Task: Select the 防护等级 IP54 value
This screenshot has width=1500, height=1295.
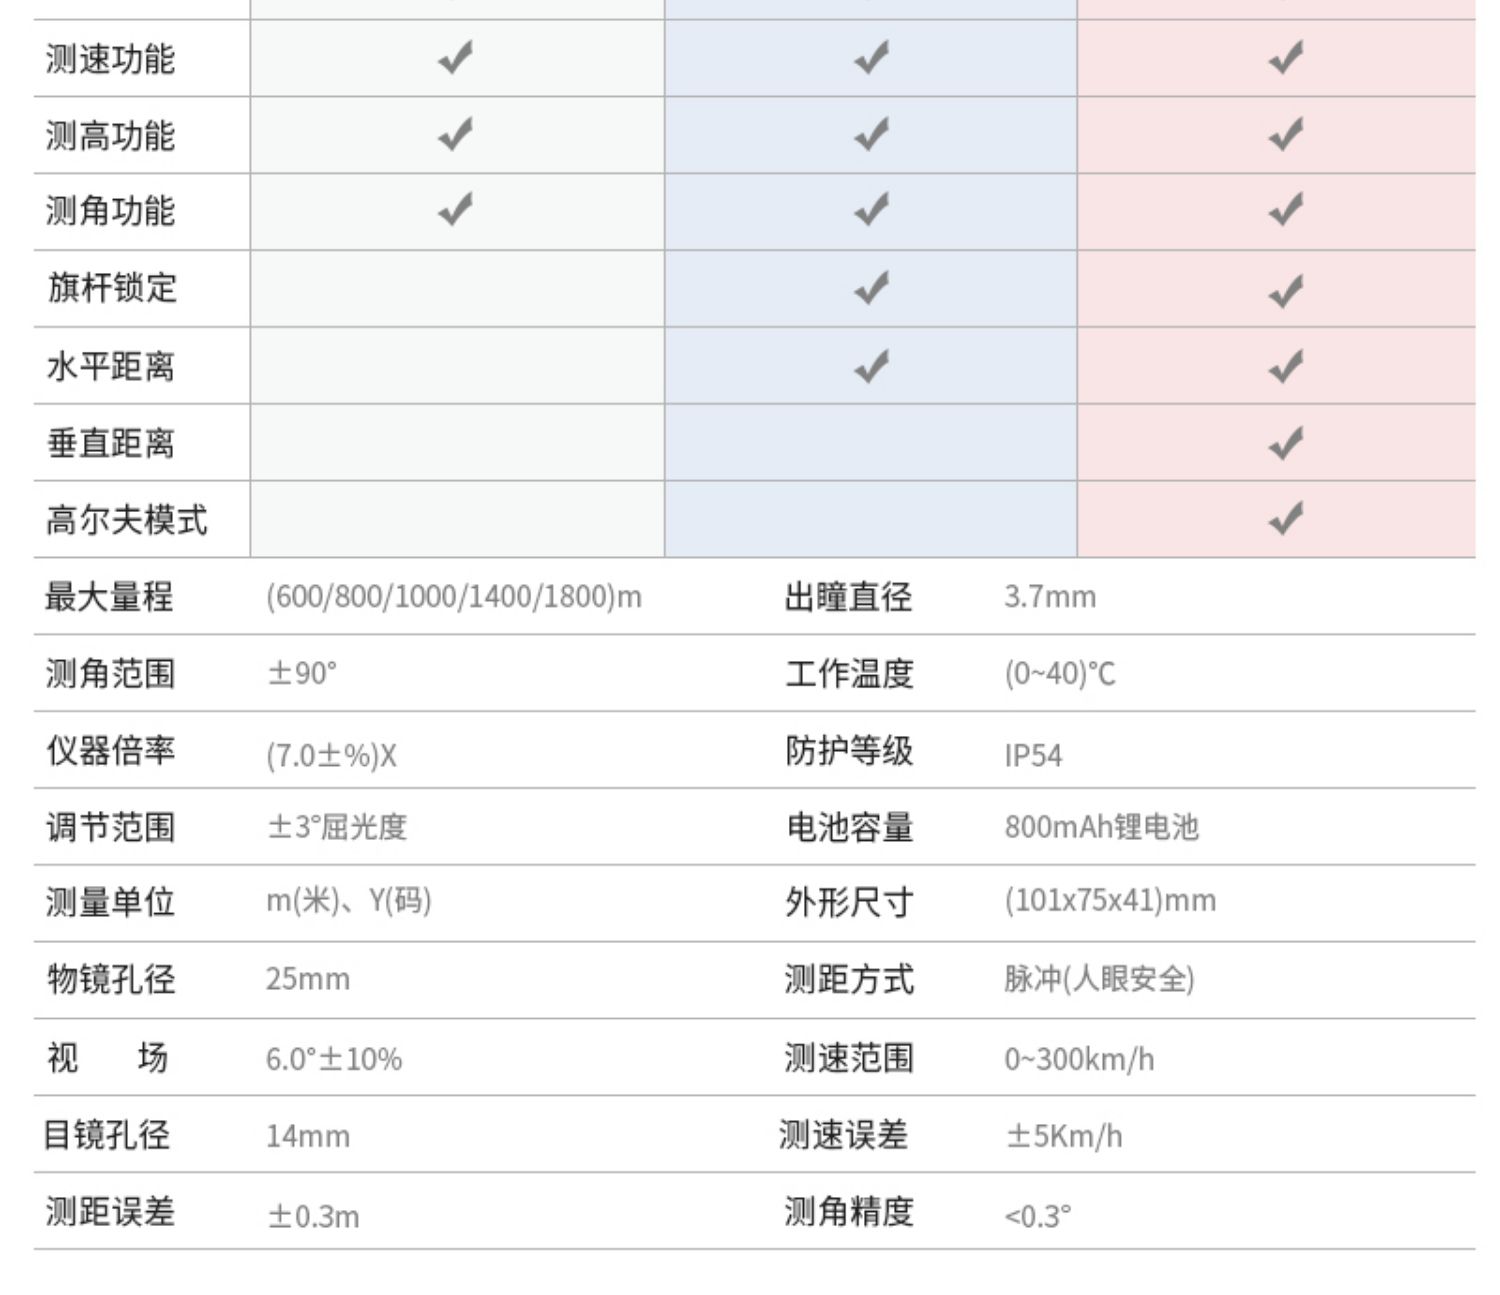Action: tap(1033, 755)
